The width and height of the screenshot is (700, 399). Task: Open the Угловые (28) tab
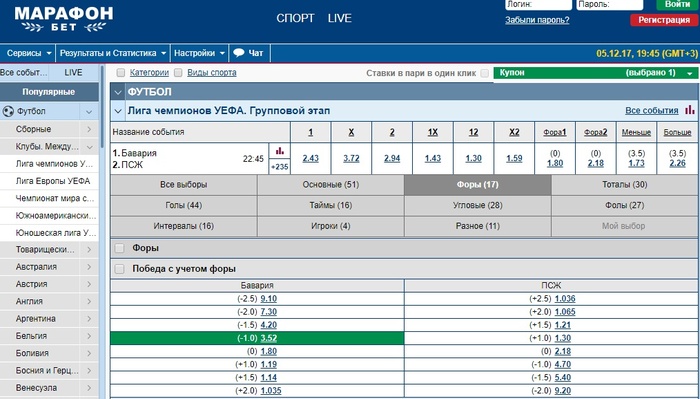coord(478,205)
